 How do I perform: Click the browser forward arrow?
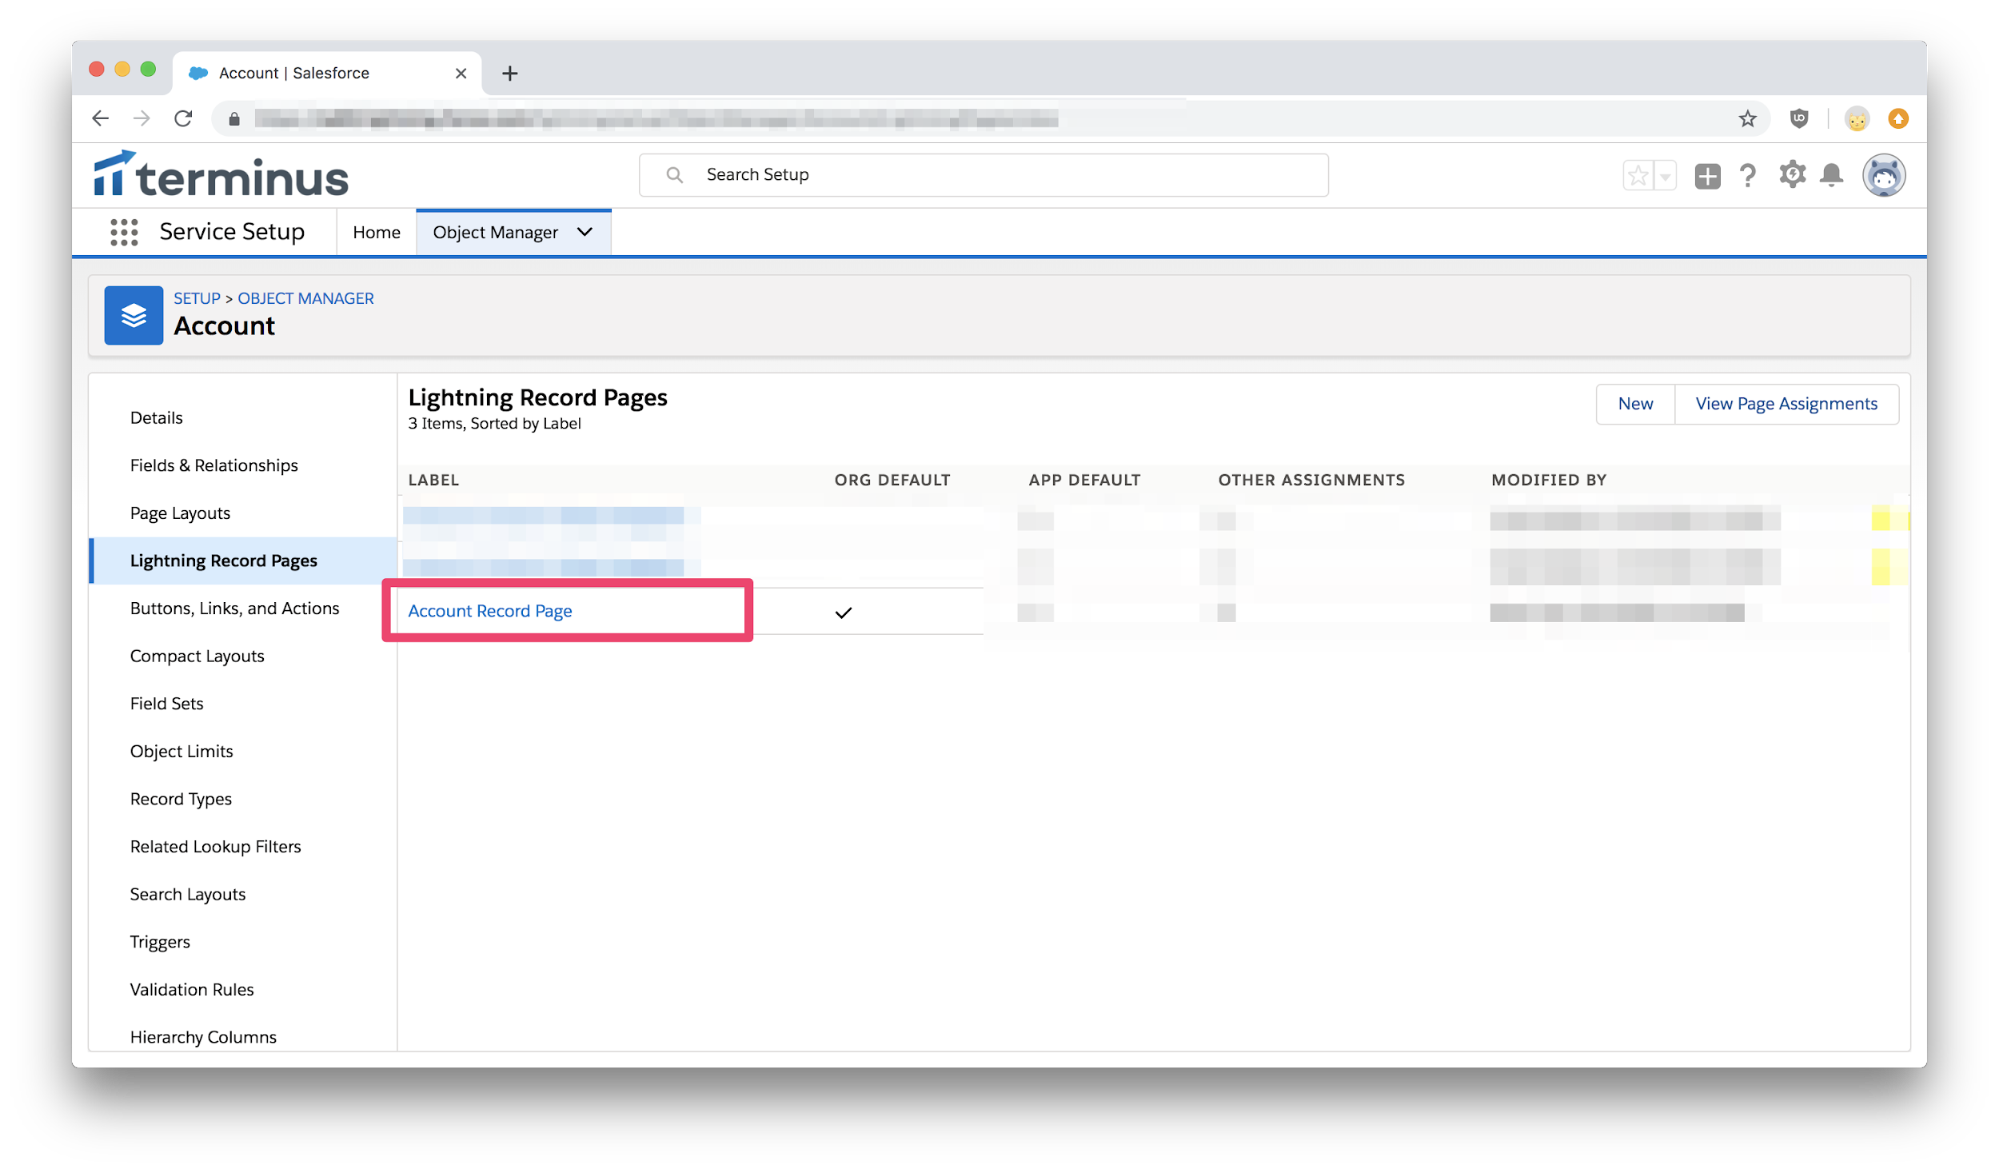[141, 118]
